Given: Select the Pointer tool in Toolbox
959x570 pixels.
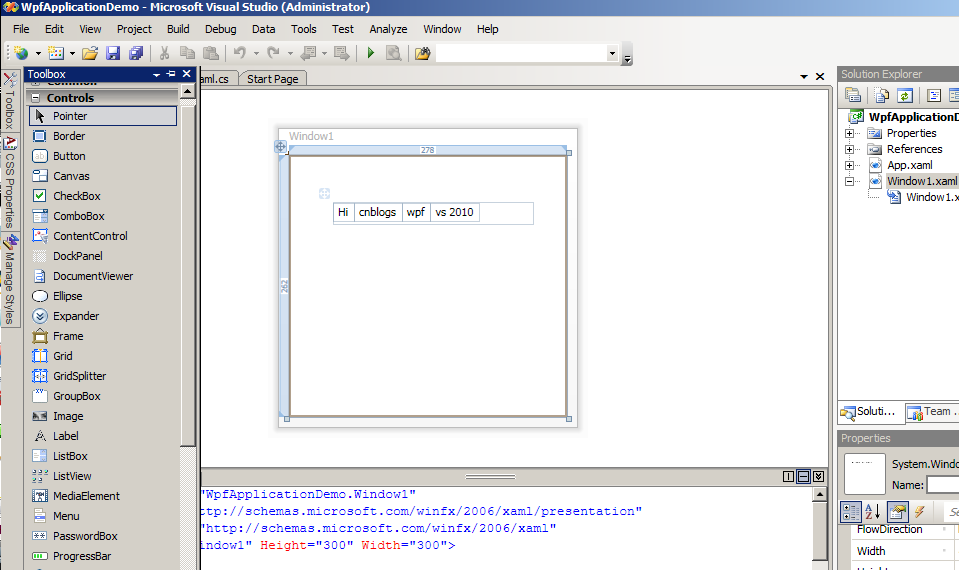Looking at the screenshot, I should (103, 116).
